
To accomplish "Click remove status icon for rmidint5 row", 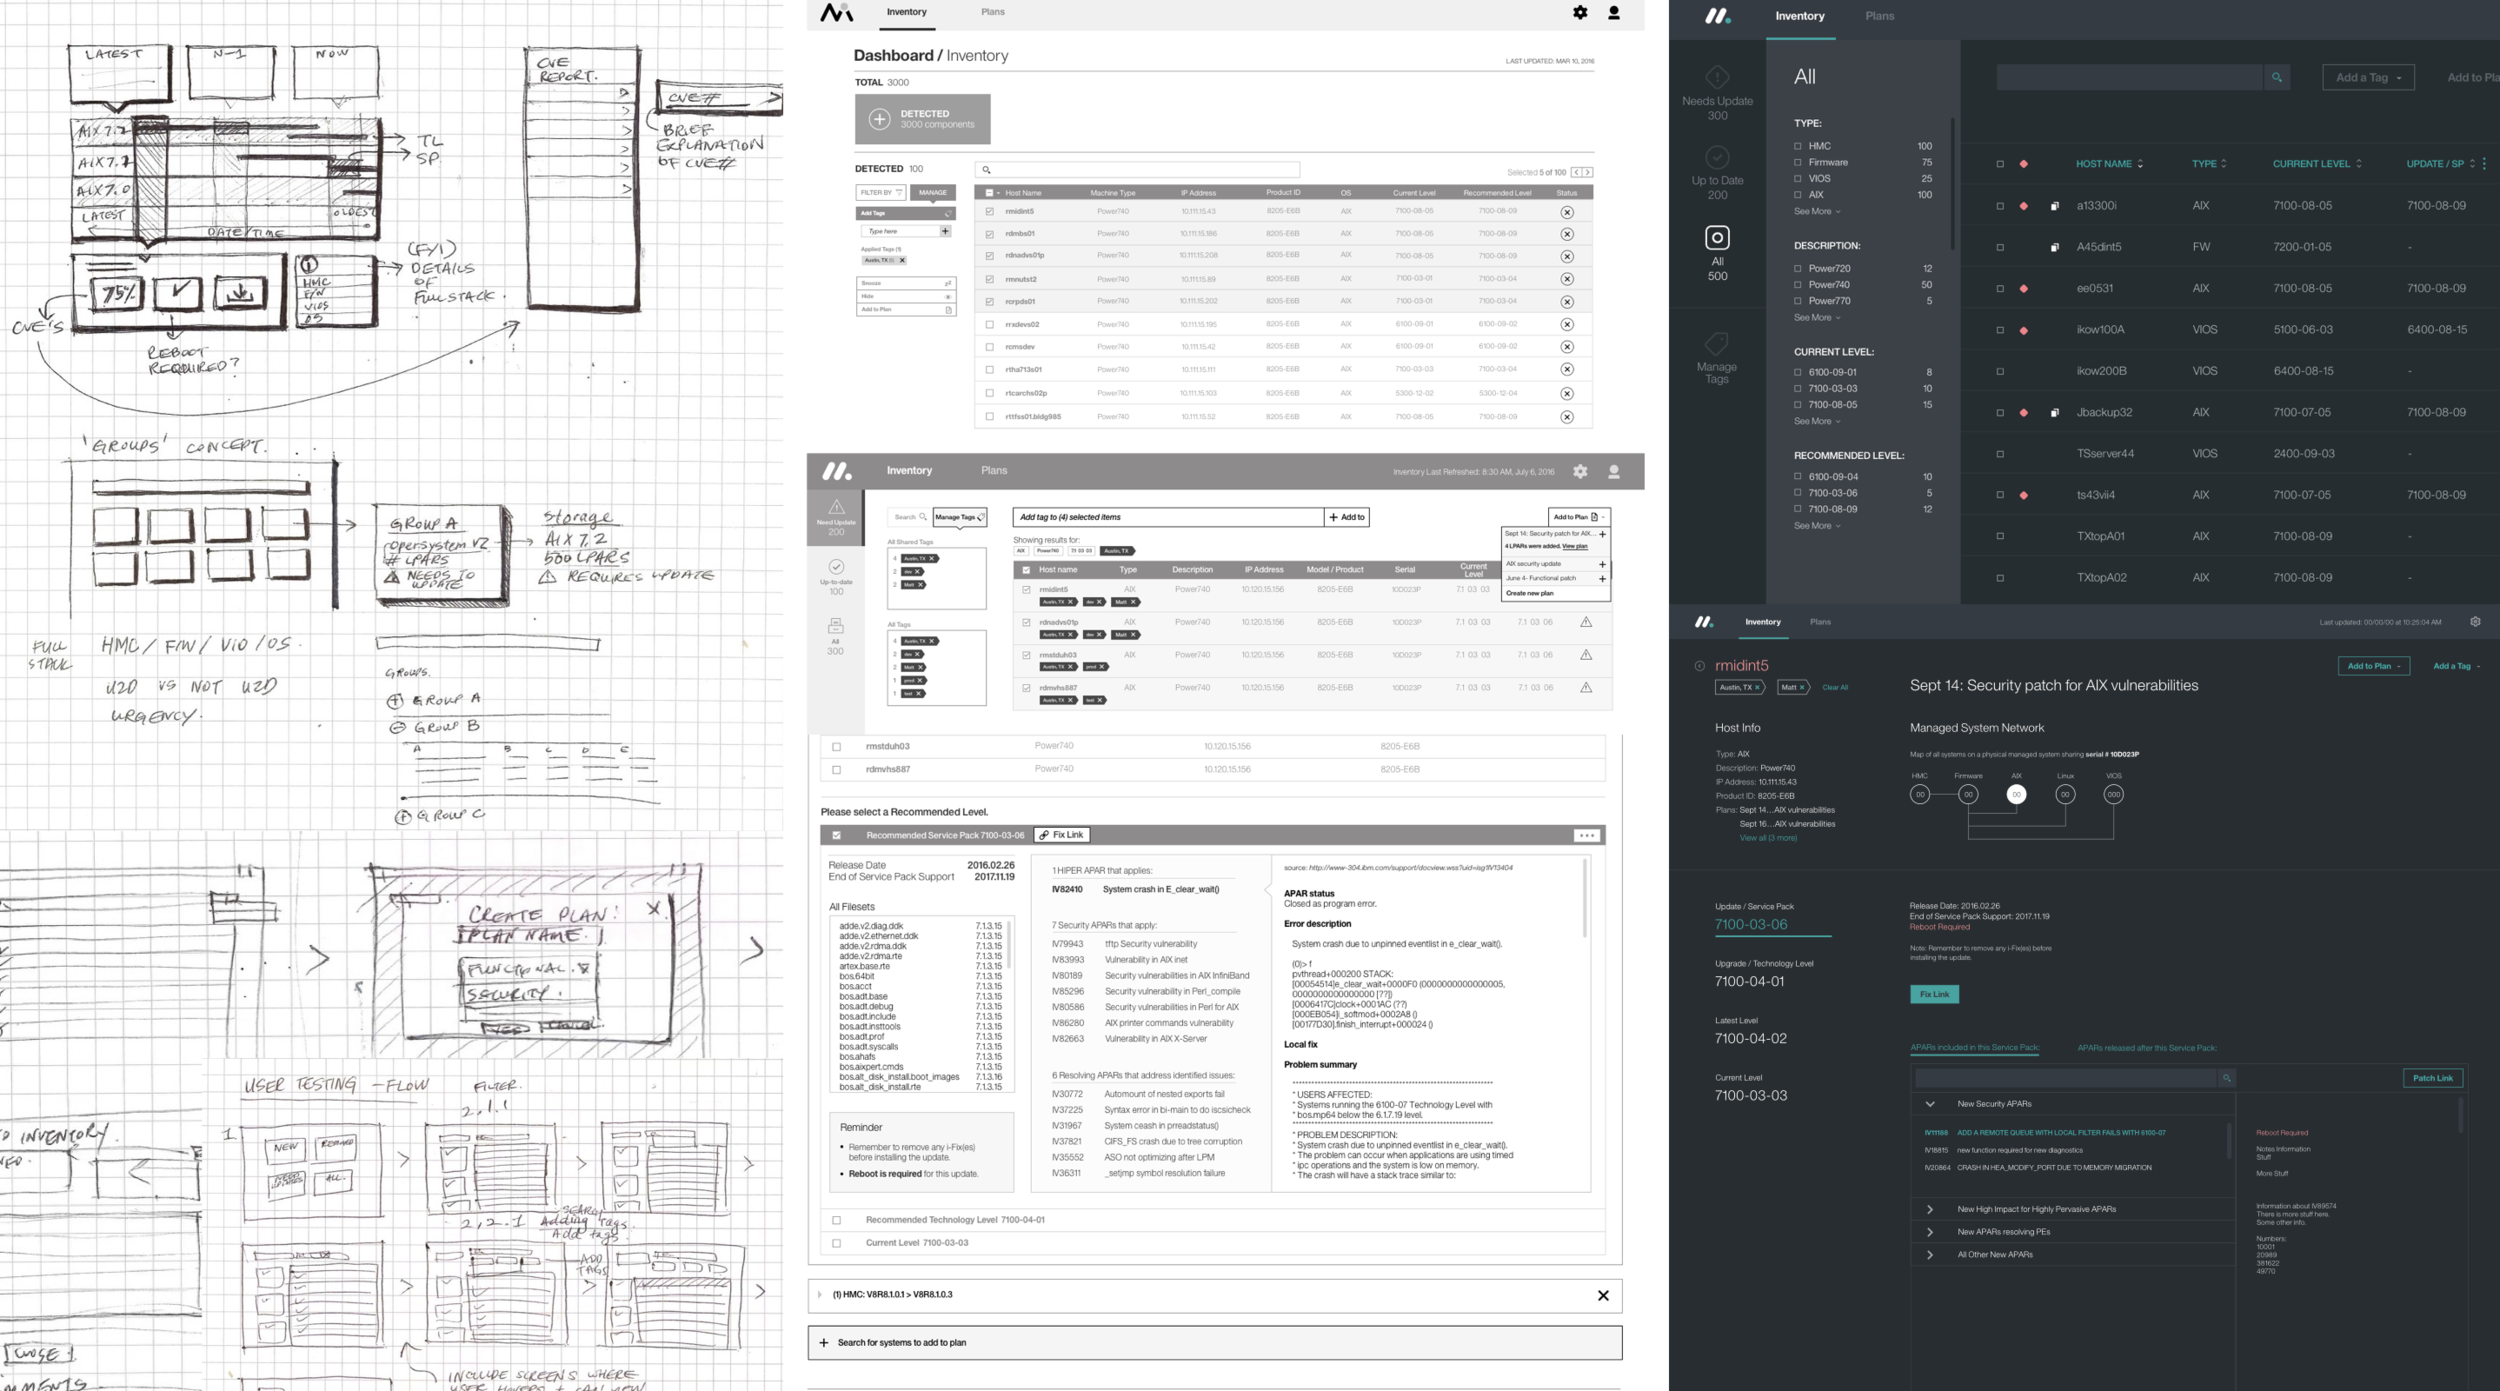I will (1567, 212).
